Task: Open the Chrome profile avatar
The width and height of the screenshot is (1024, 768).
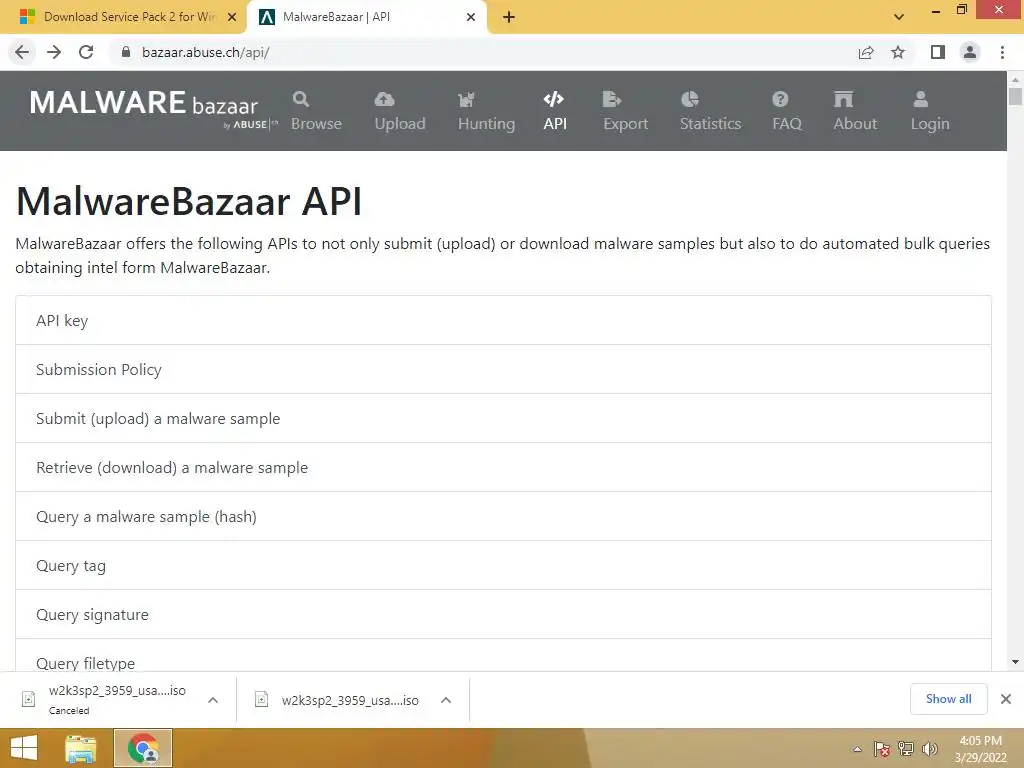Action: pos(970,52)
